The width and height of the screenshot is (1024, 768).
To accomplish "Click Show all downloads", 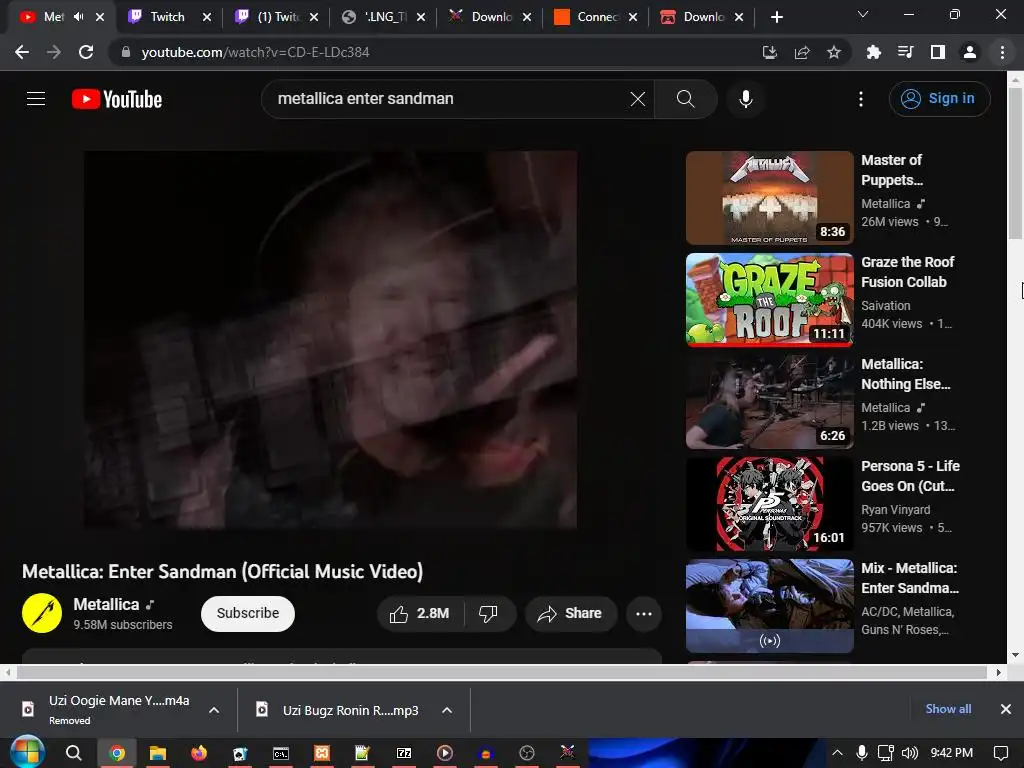I will click(948, 709).
